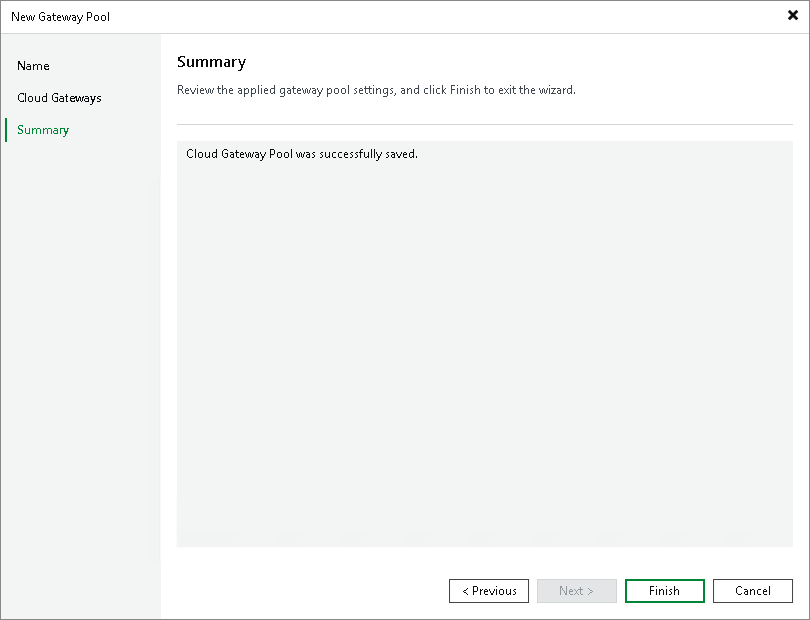Step backward with the Previous navigation button
This screenshot has width=810, height=620.
click(x=488, y=590)
